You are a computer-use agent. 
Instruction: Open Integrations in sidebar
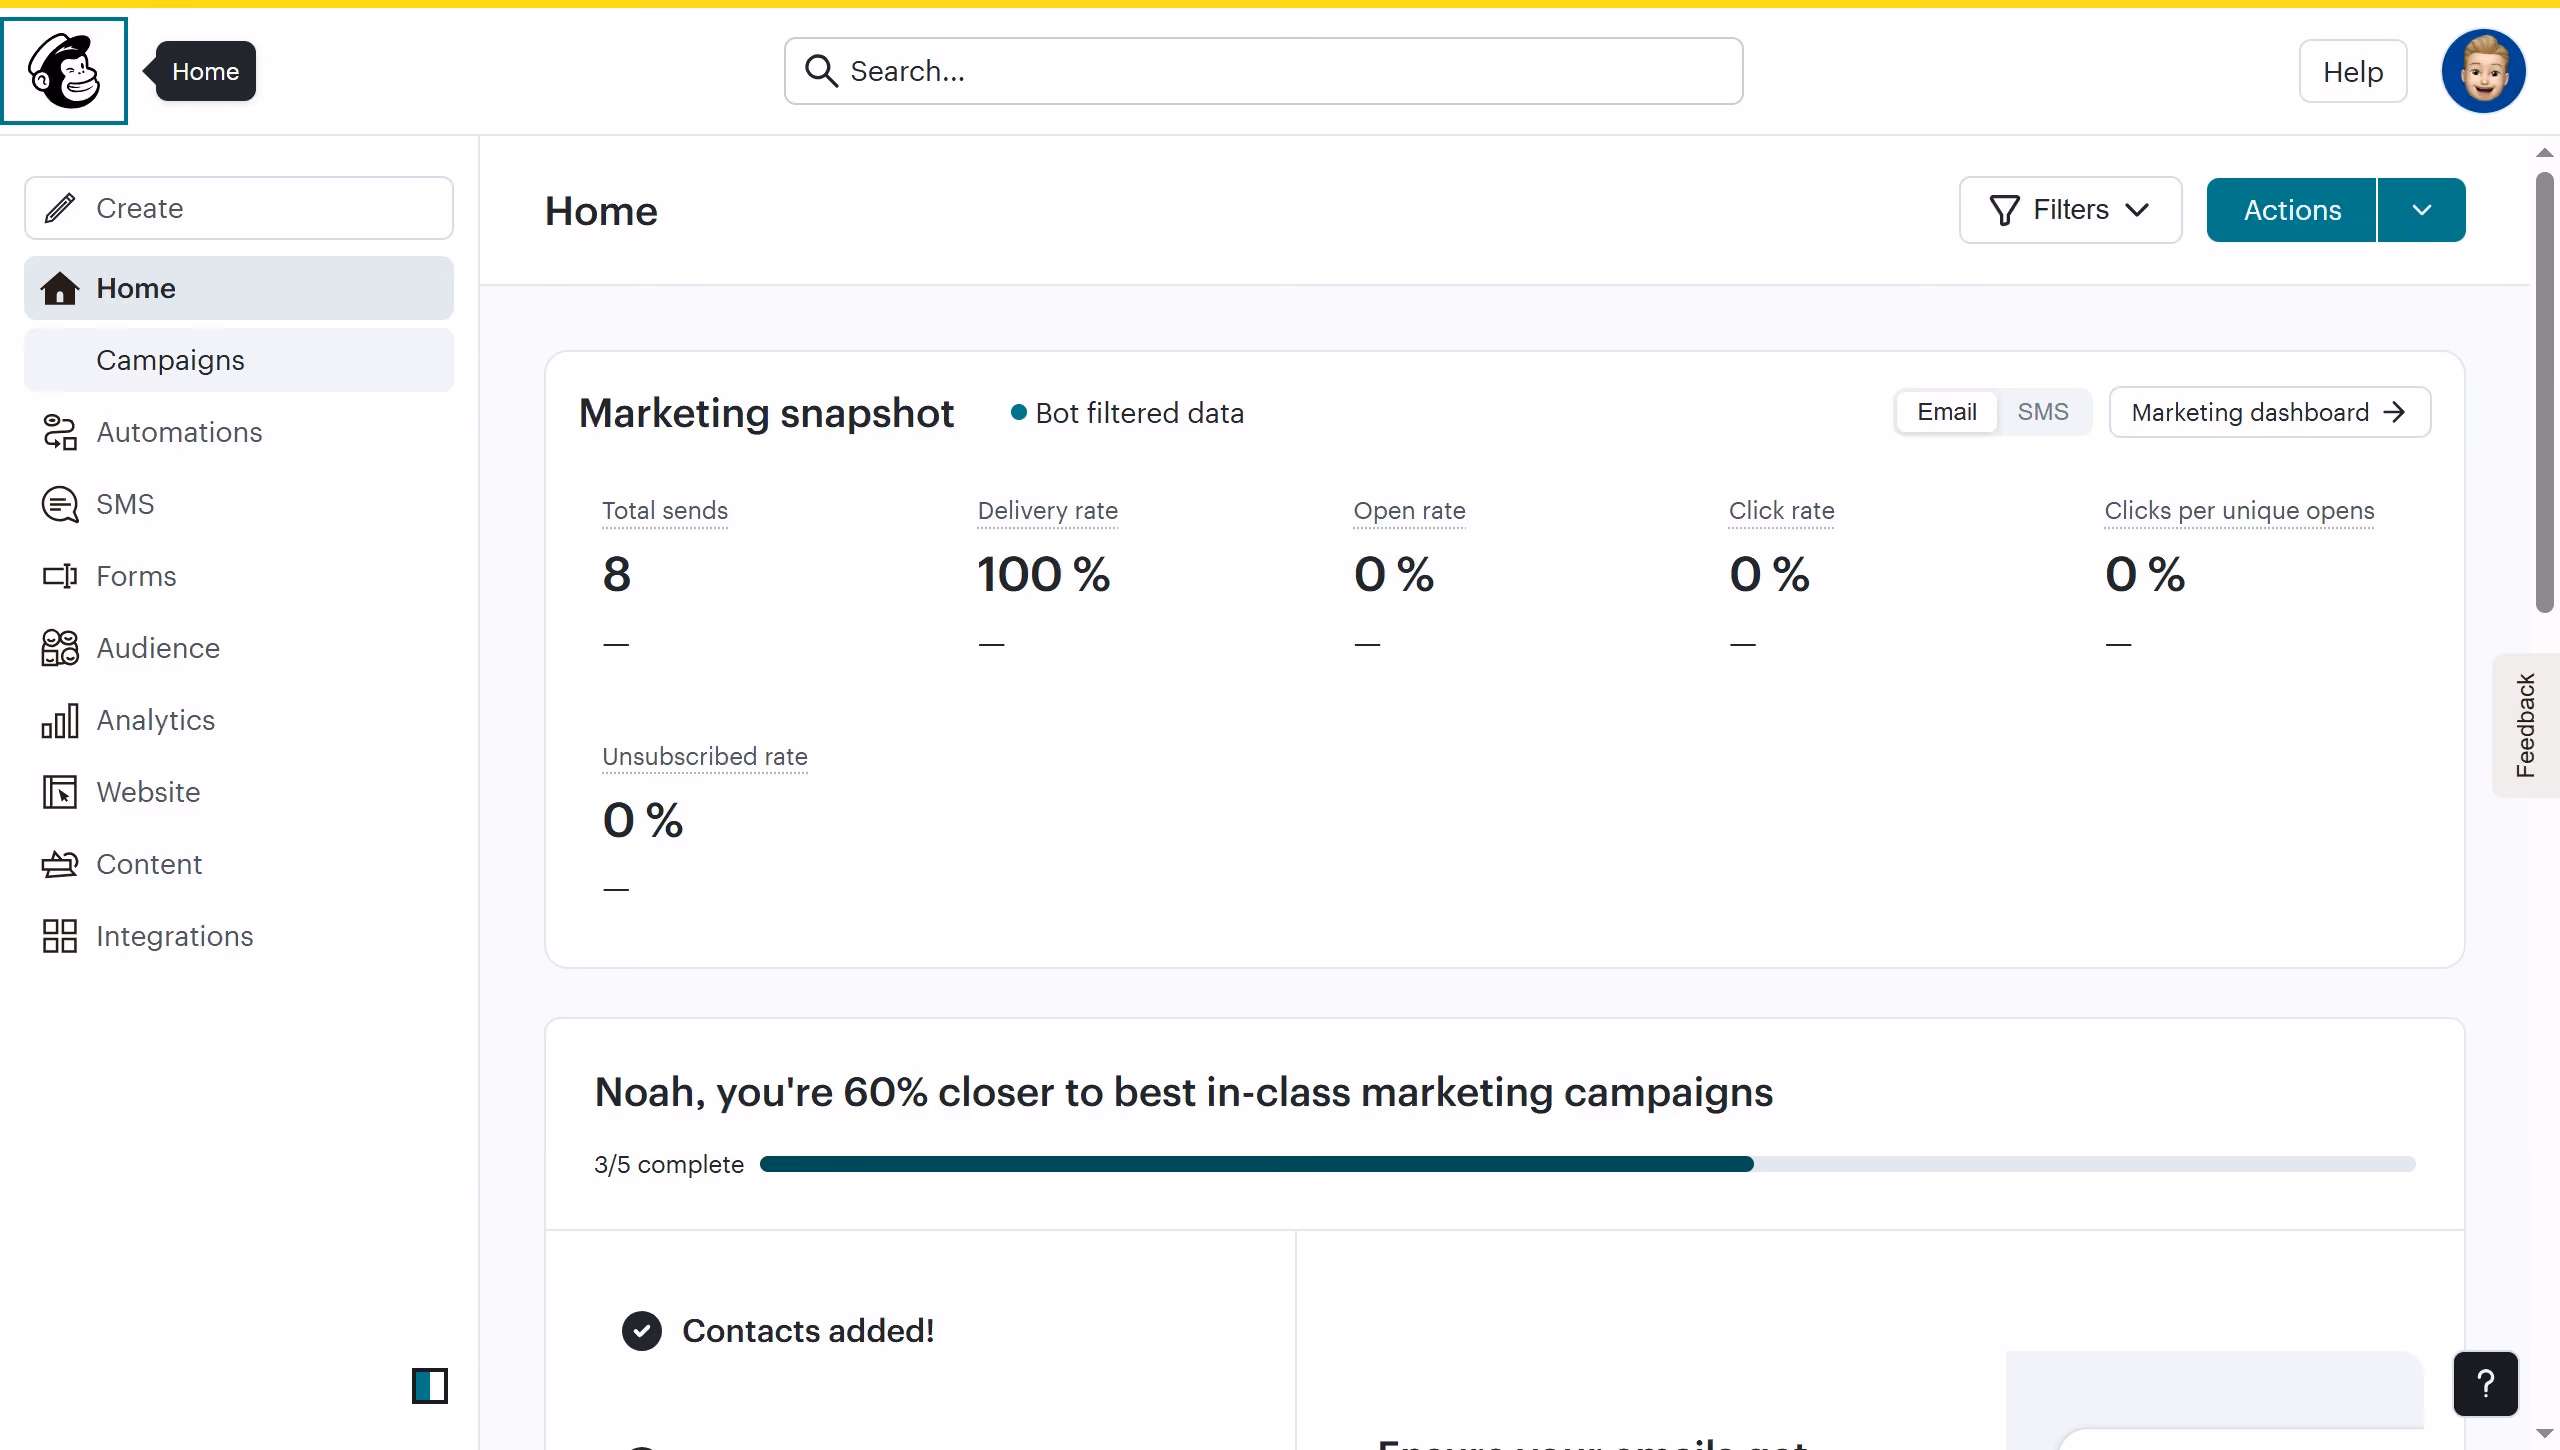238,936
